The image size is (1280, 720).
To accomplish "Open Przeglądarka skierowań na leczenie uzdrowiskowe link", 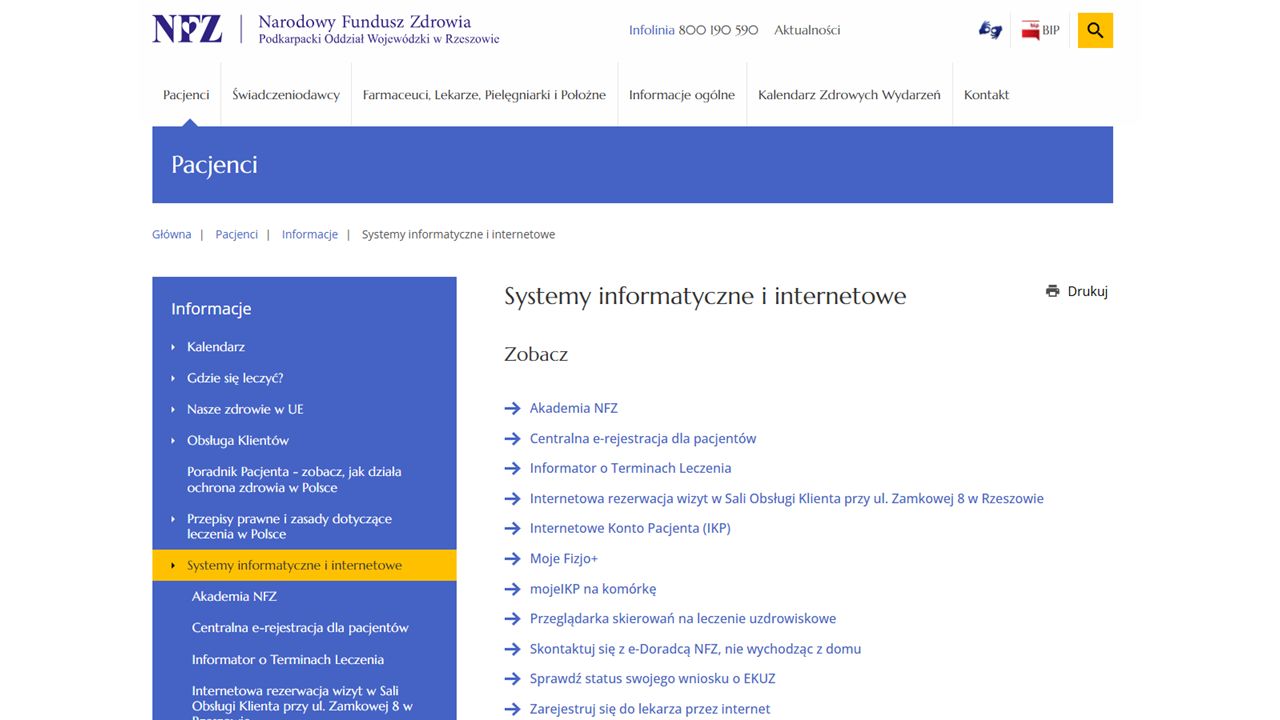I will 683,618.
